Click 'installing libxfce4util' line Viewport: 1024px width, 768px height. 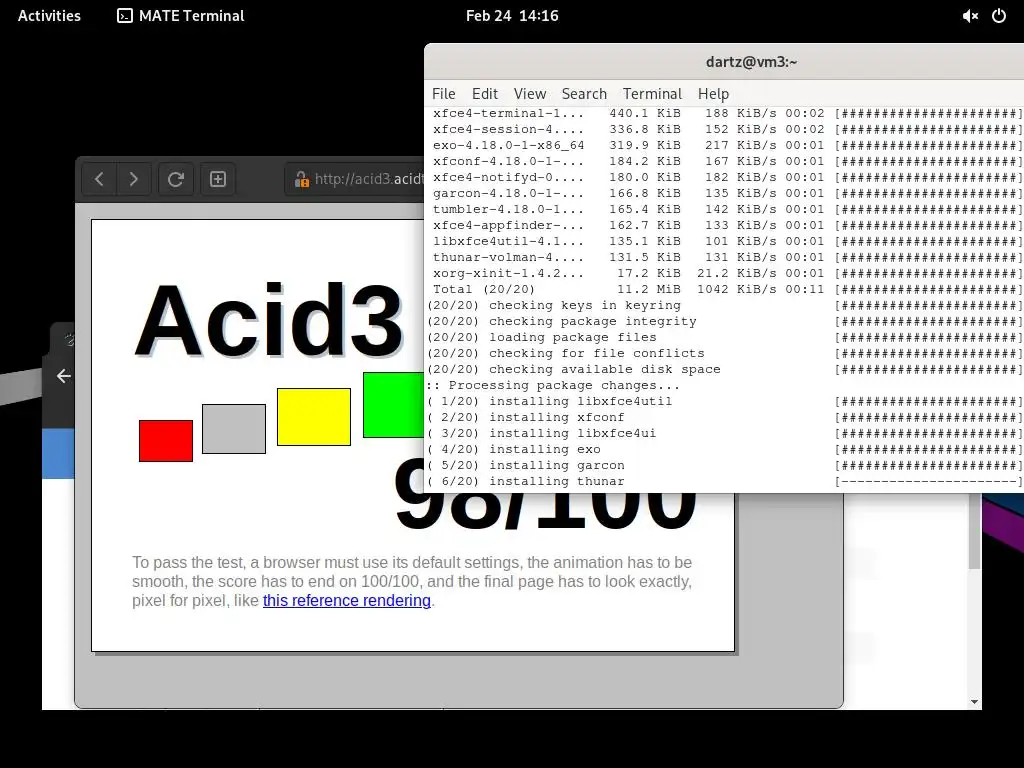click(724, 402)
